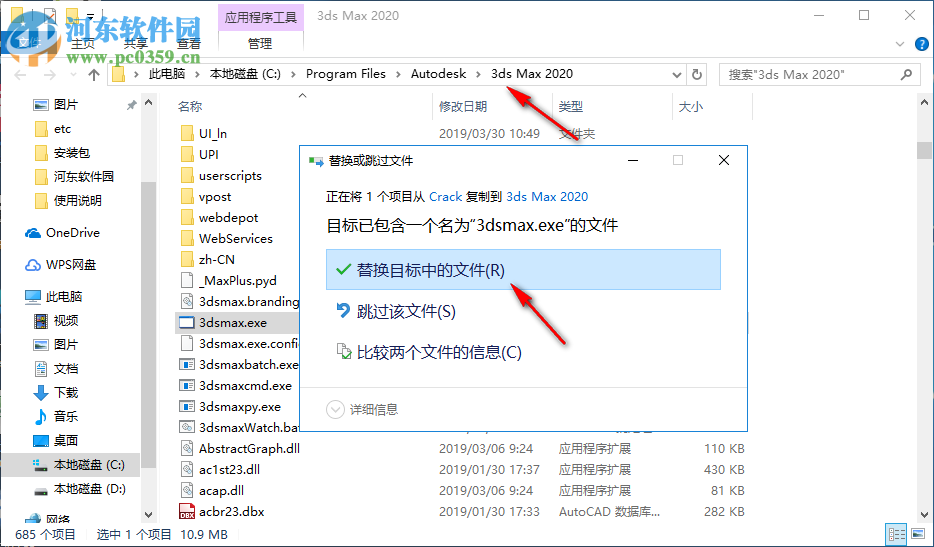Image resolution: width=934 pixels, height=547 pixels.
Task: Open WPS网盘 in navigation pane
Action: (x=60, y=265)
